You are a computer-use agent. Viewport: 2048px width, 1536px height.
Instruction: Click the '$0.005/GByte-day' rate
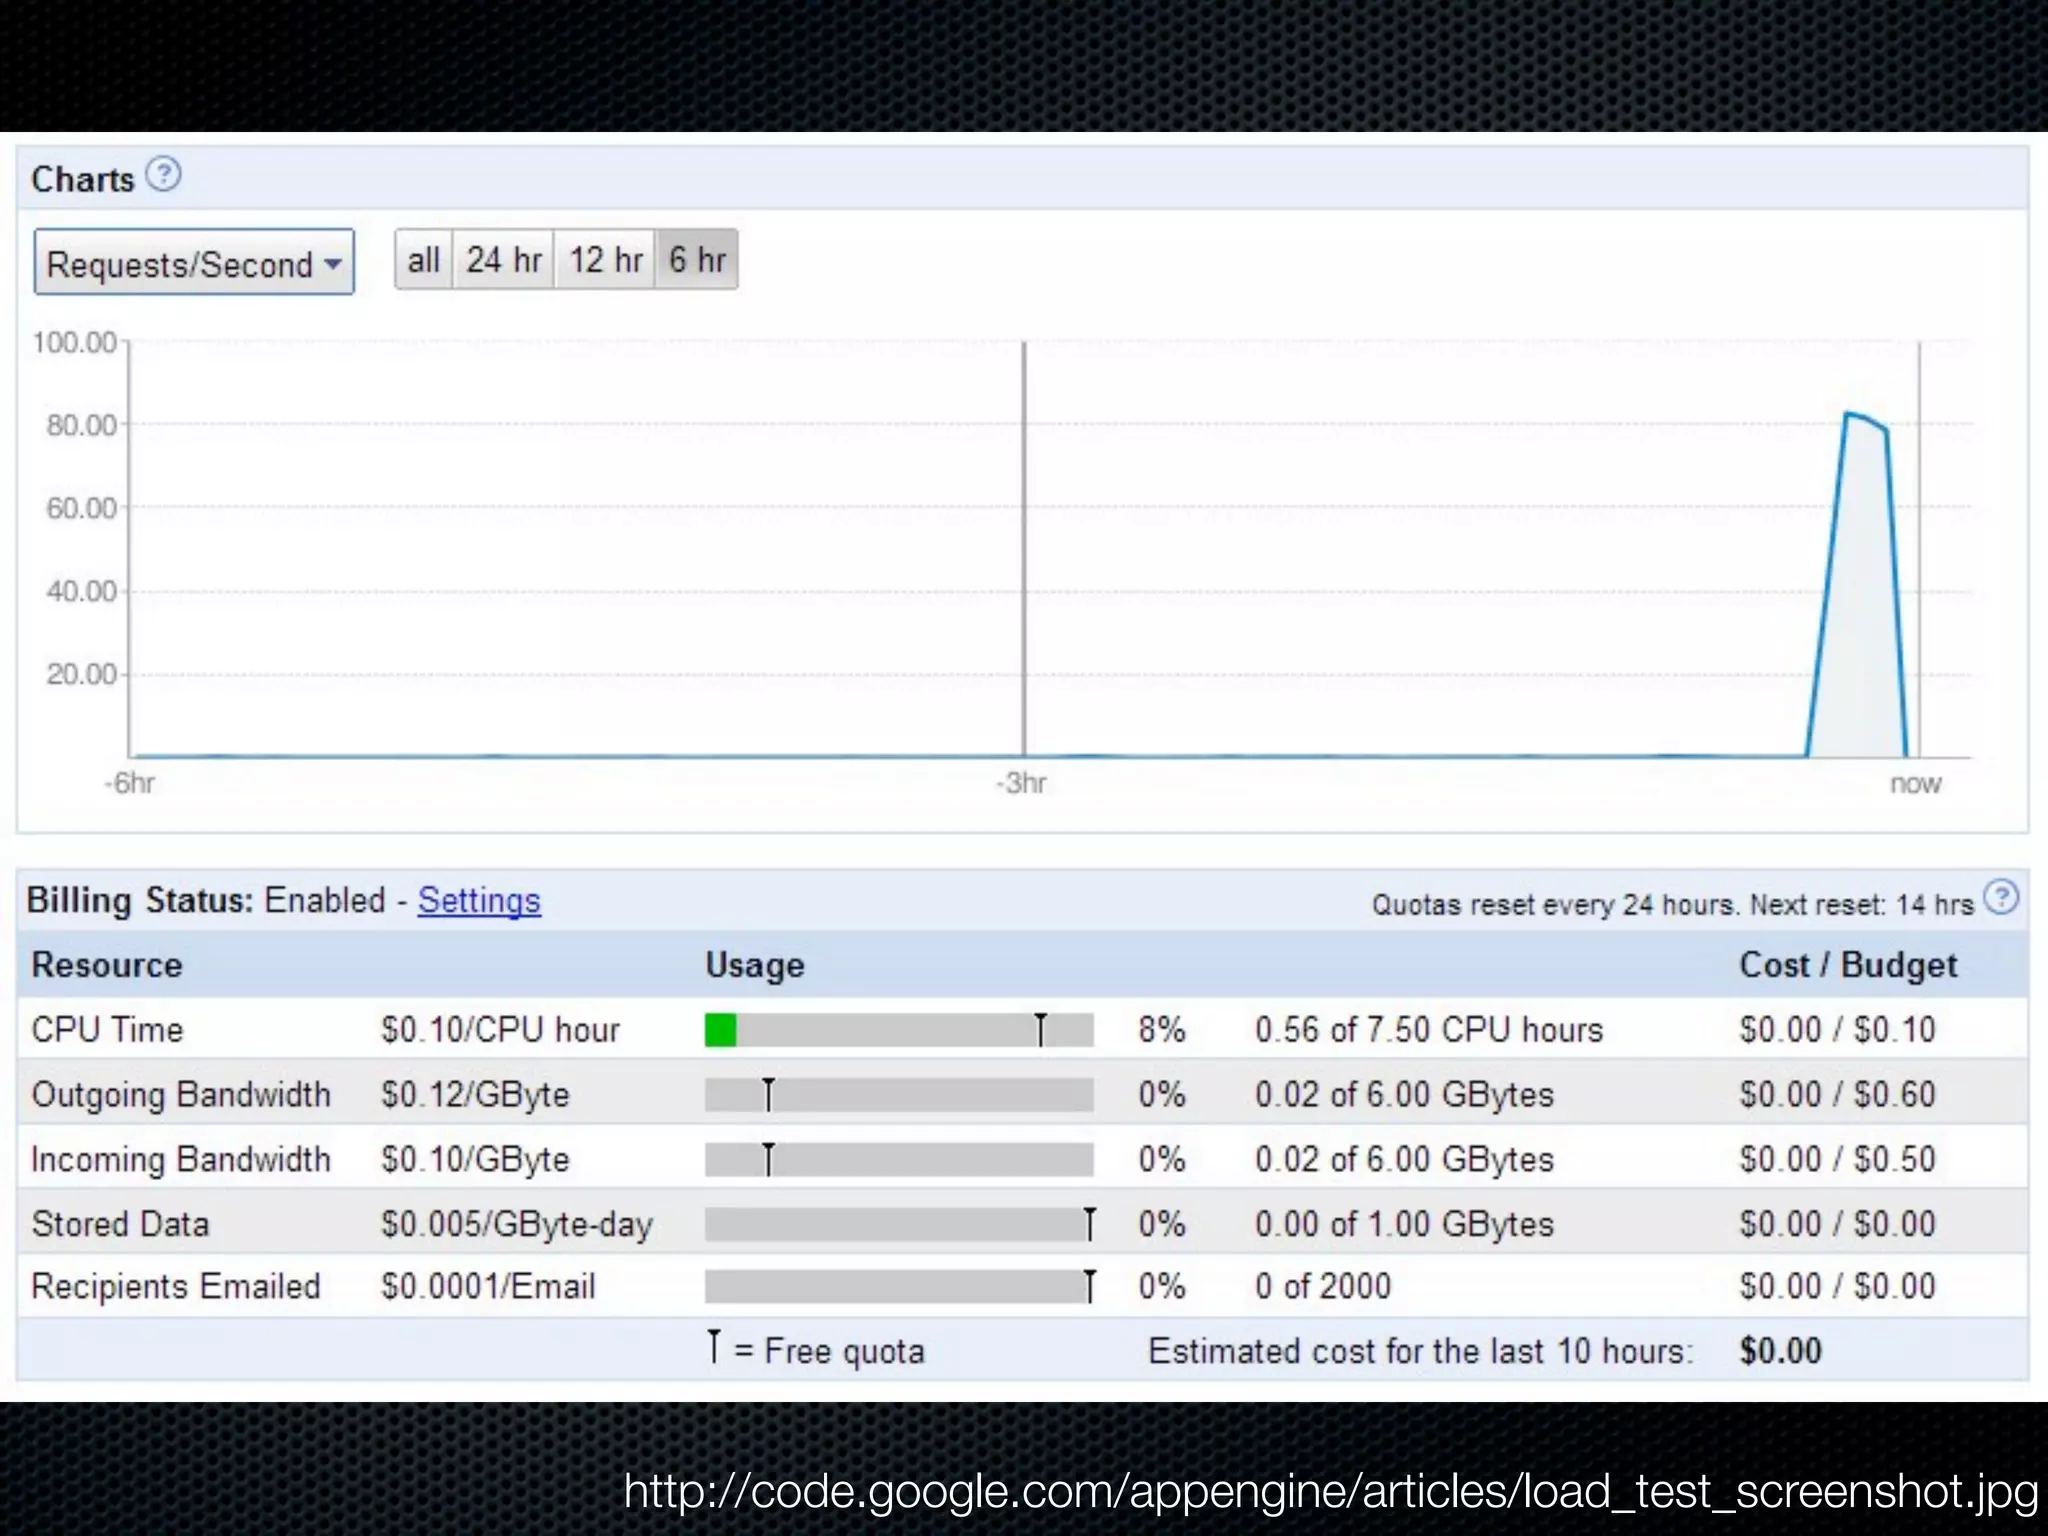pos(516,1225)
